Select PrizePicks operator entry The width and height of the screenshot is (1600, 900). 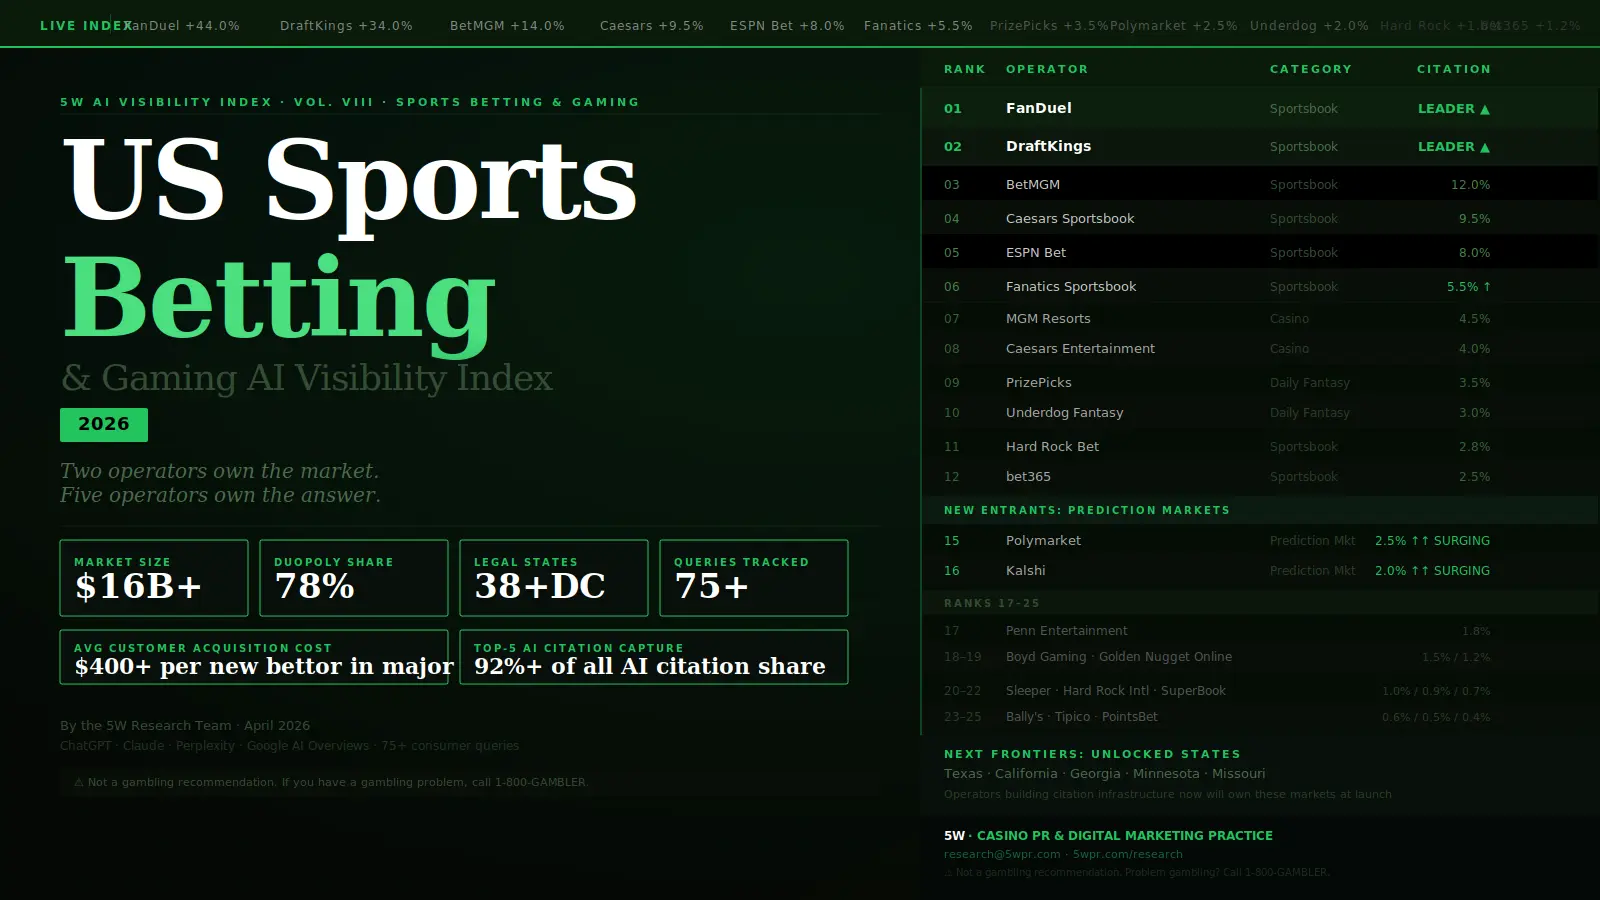[x=1039, y=383]
